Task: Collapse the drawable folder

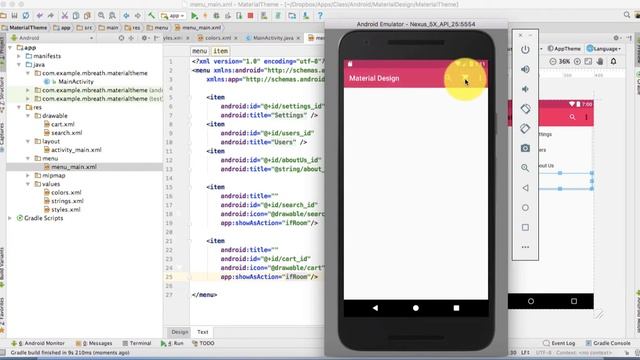Action: pos(28,116)
